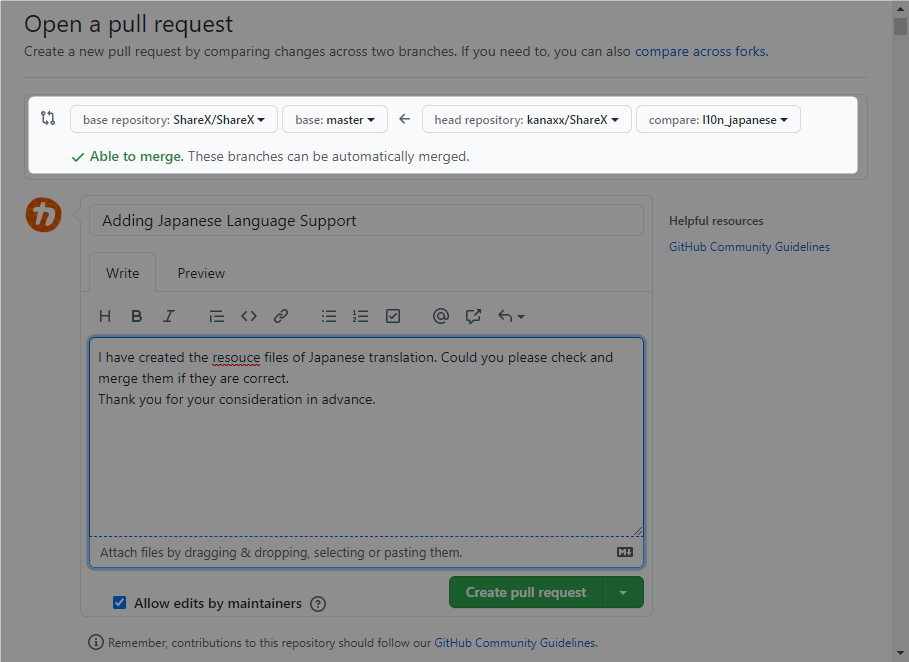Open compare: l10n_japanese branch dropdown
Screen dimensions: 909x662
[718, 119]
